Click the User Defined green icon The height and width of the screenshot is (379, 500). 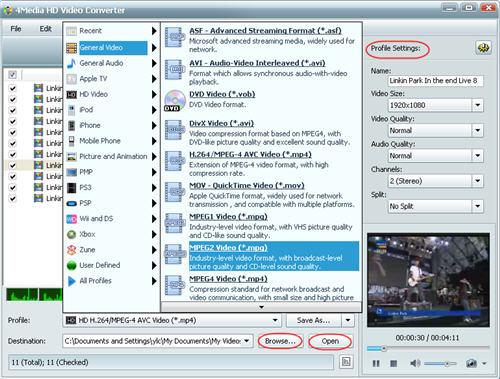[x=71, y=265]
